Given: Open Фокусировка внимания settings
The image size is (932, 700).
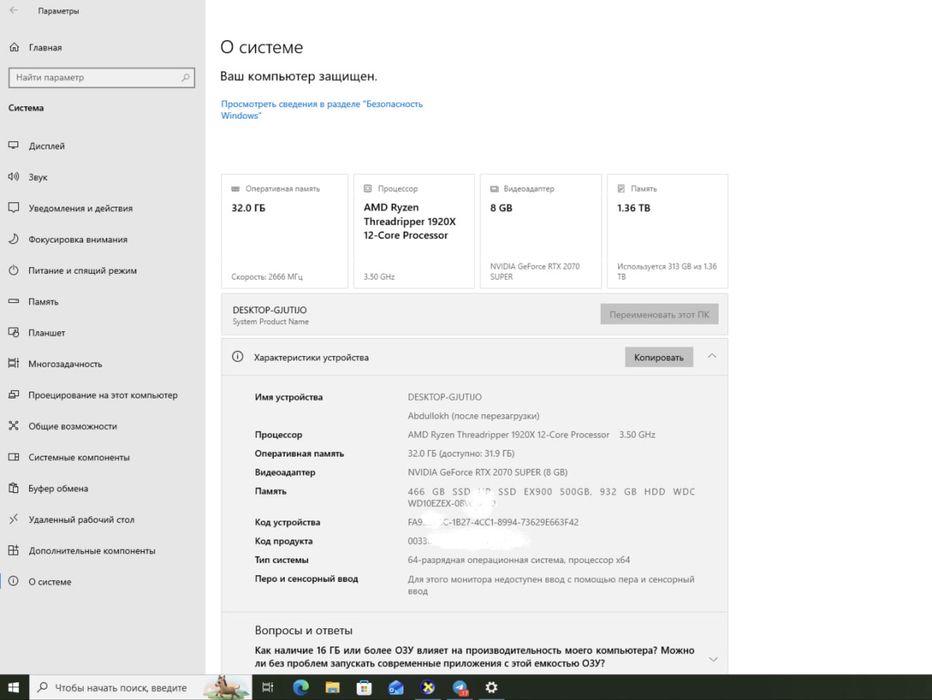Looking at the screenshot, I should point(78,239).
